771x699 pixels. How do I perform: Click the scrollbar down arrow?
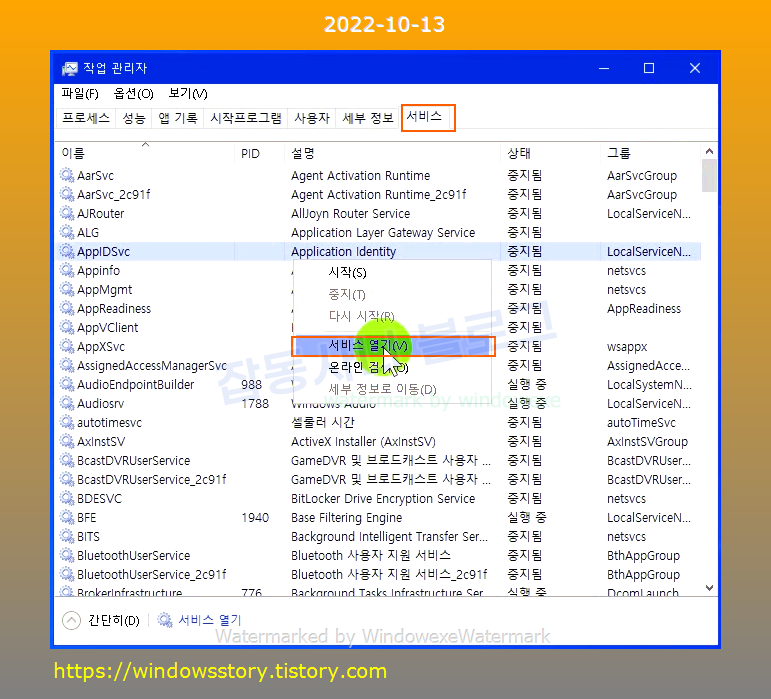pos(709,588)
